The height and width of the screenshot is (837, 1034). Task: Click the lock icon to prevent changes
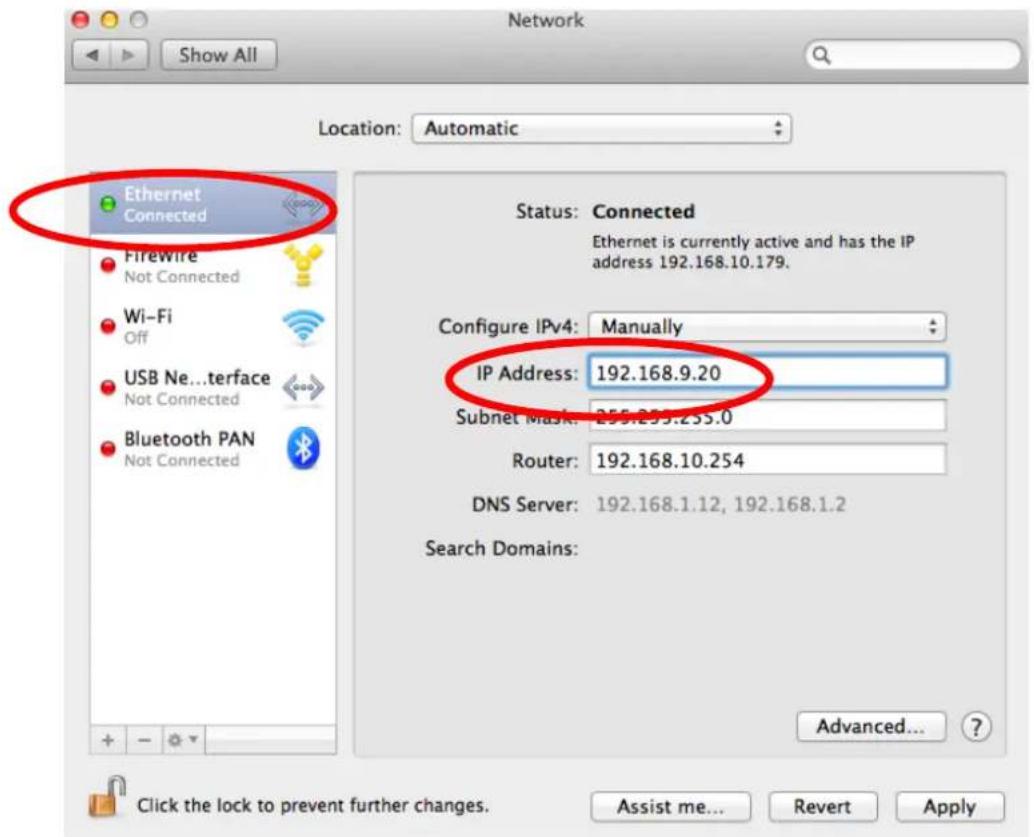pos(107,797)
